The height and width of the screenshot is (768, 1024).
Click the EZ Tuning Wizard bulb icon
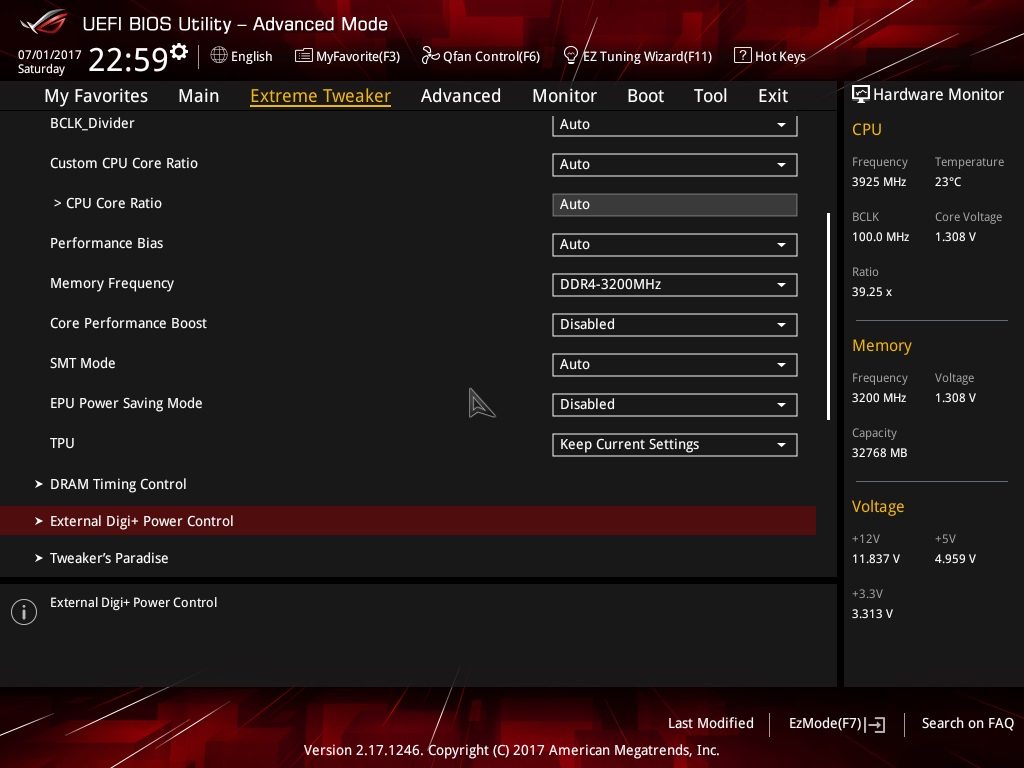(571, 56)
